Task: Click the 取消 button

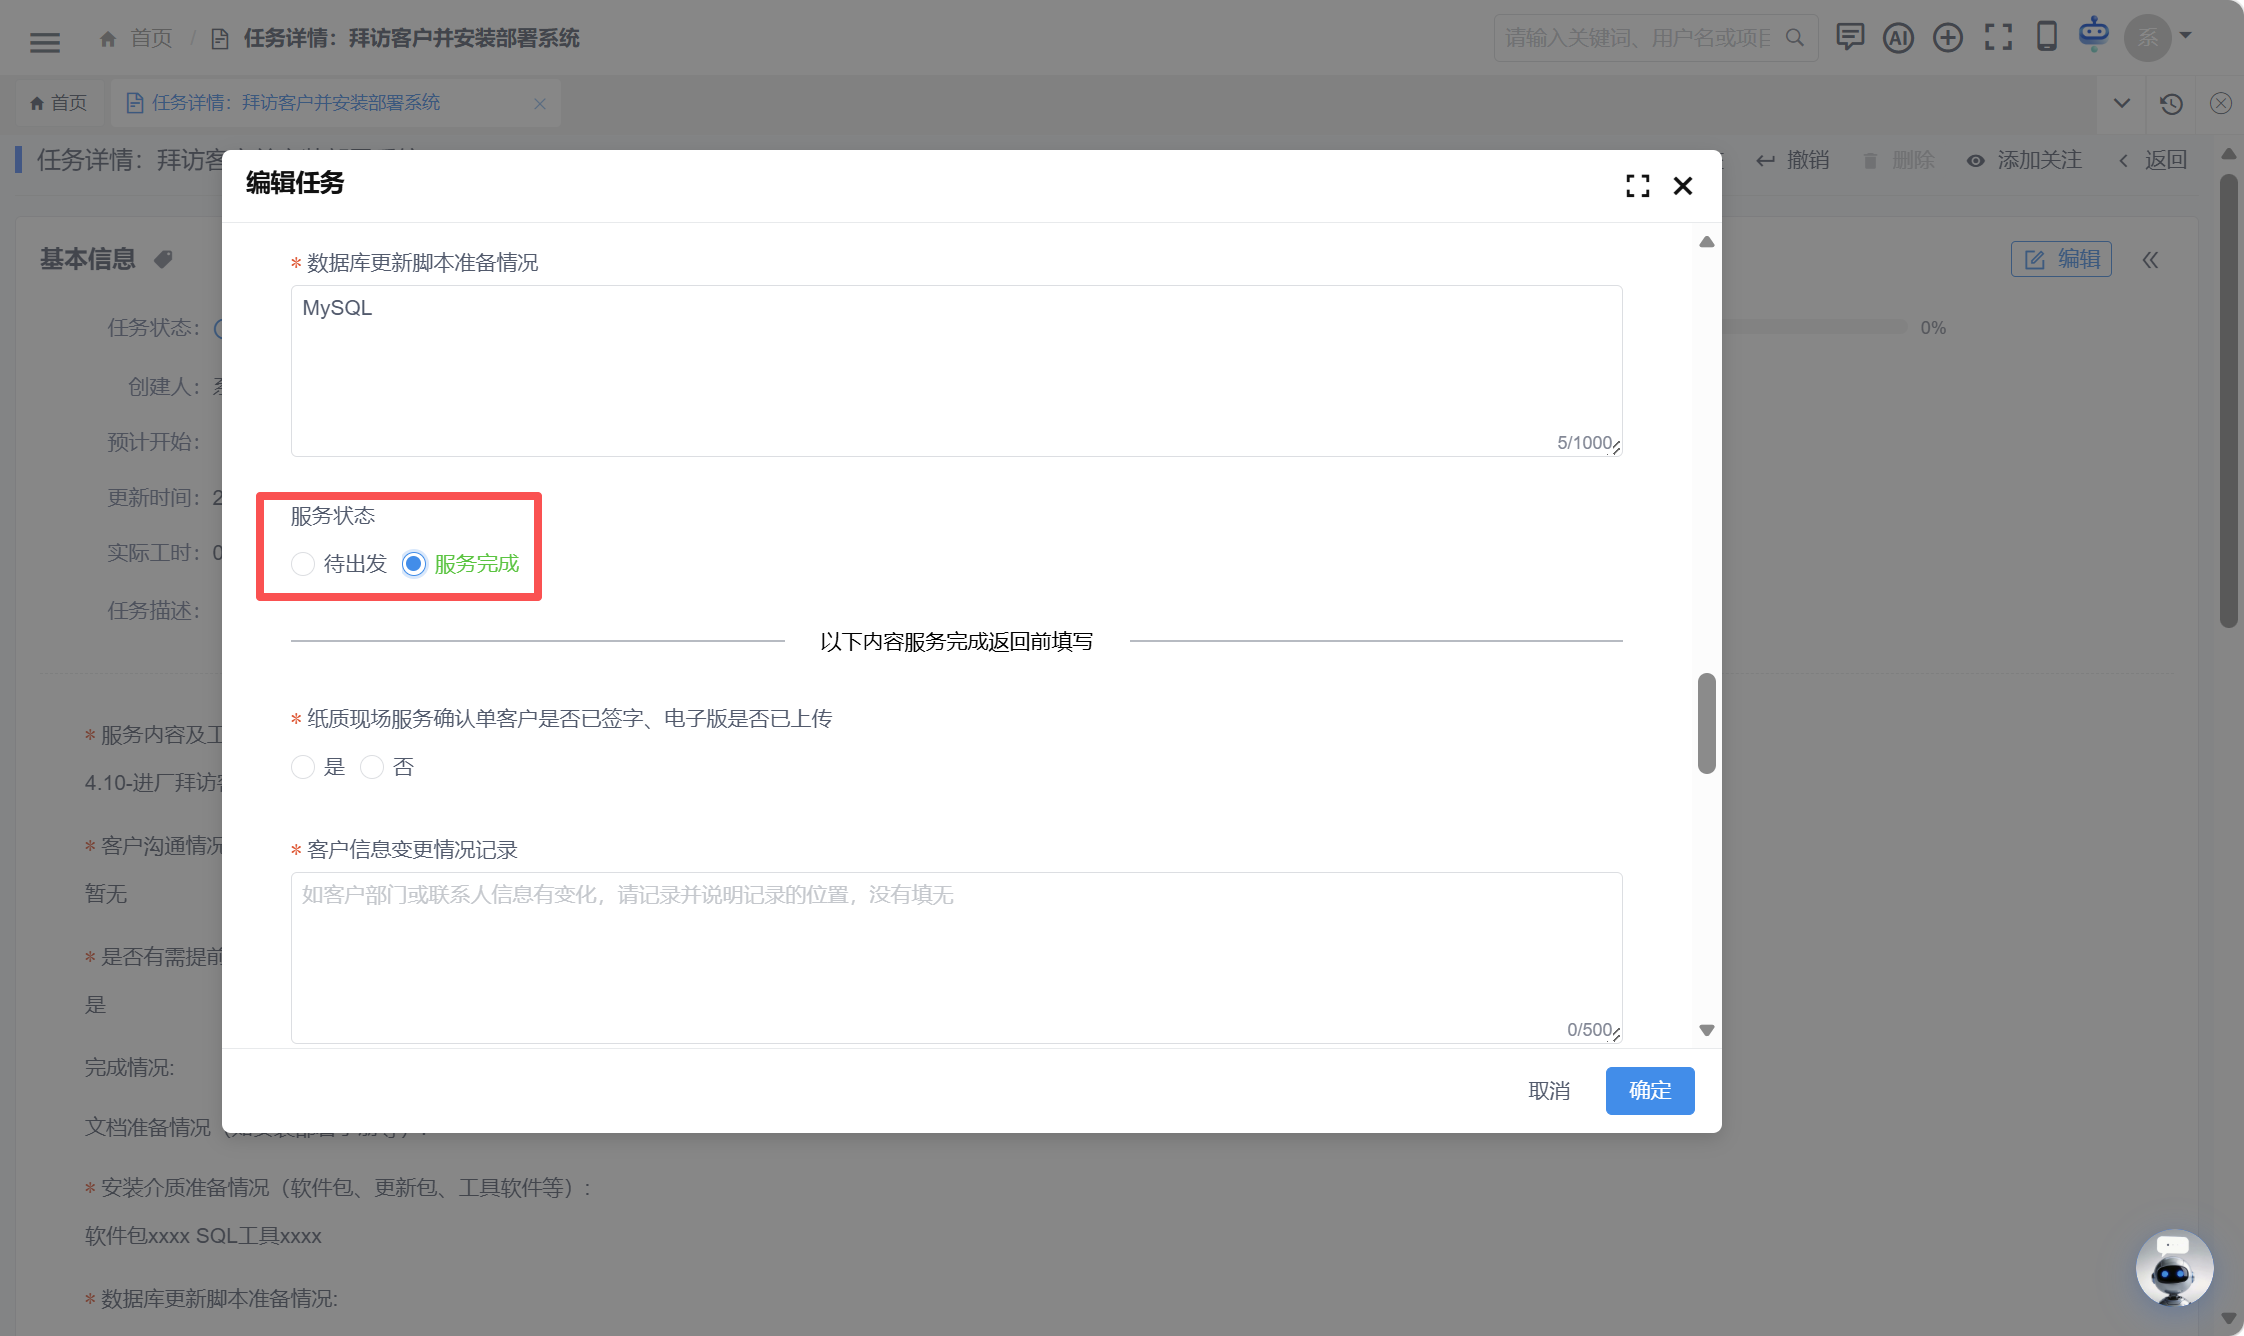Action: pos(1549,1091)
